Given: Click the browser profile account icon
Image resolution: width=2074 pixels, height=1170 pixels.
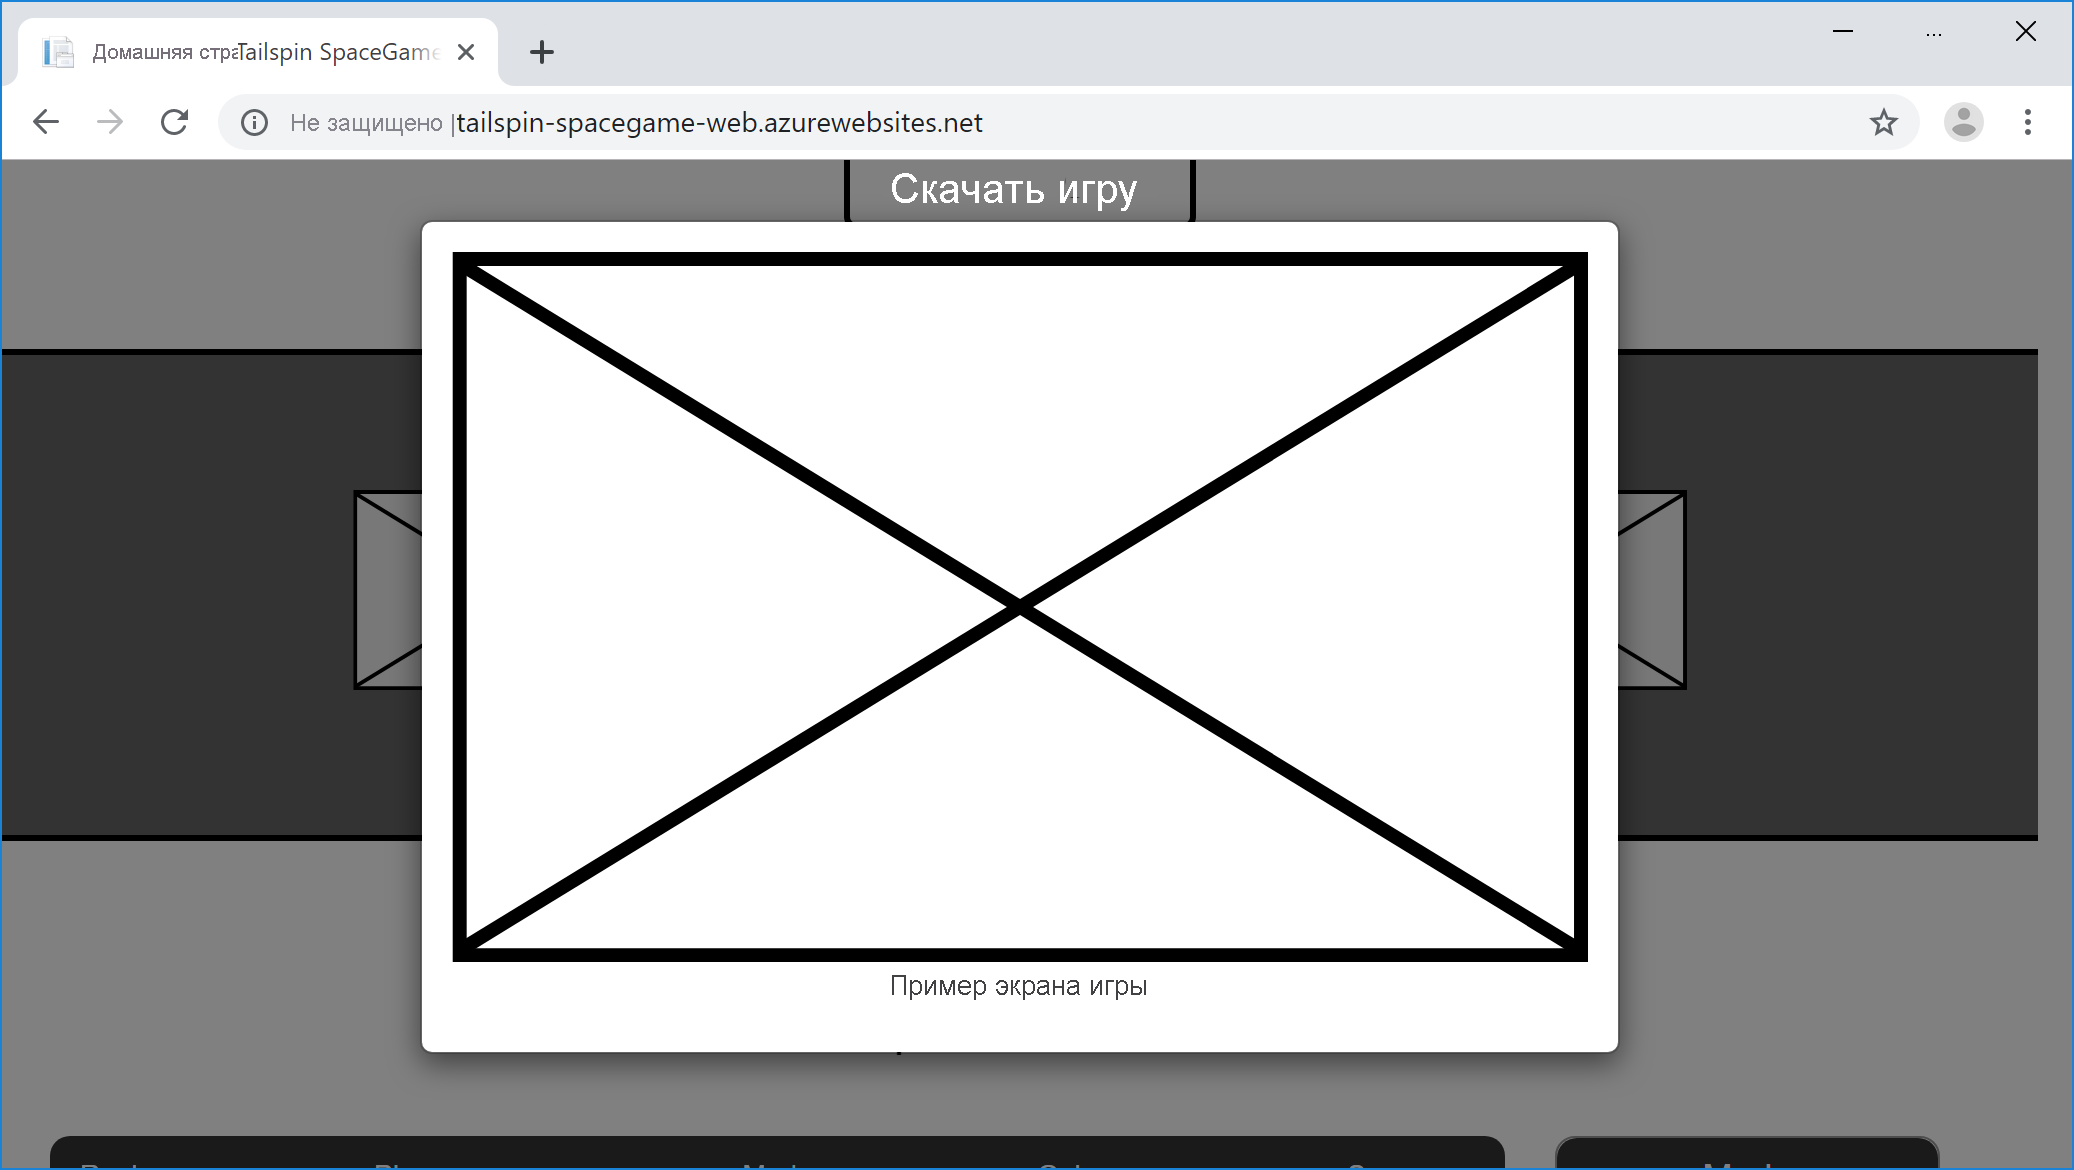Looking at the screenshot, I should click(x=1961, y=123).
